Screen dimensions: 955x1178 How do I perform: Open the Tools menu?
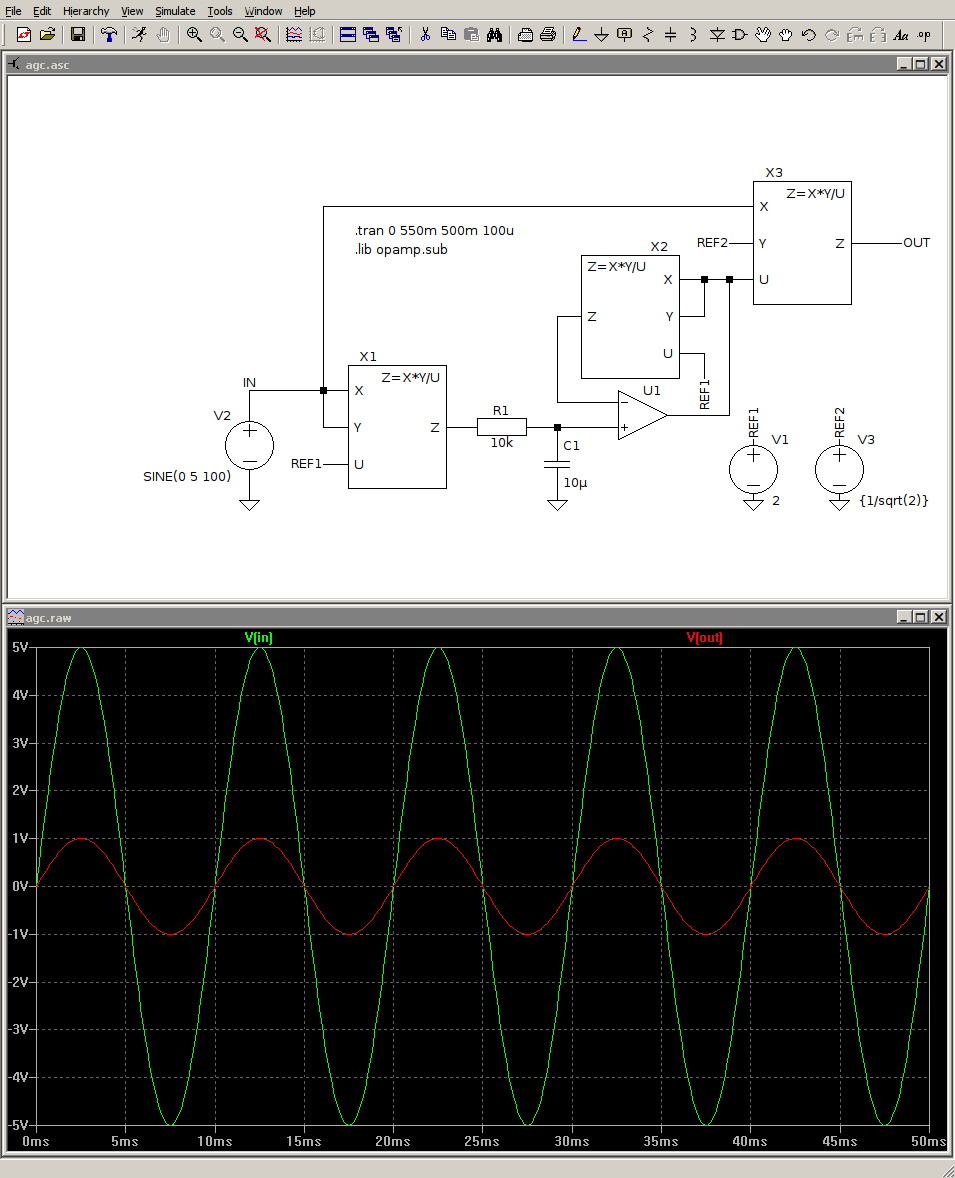[x=219, y=11]
